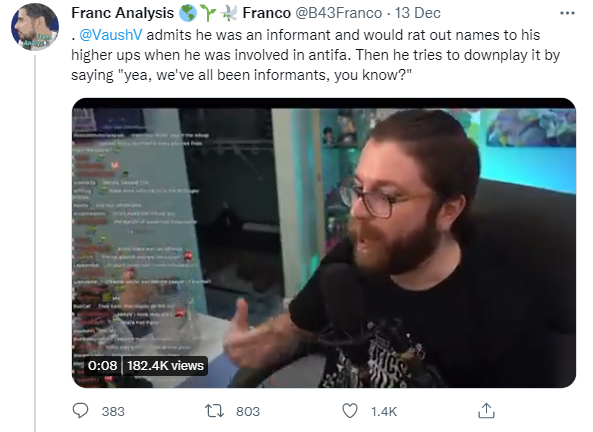The width and height of the screenshot is (593, 432).
Task: Click the 13 Dec timestamp
Action: (x=418, y=13)
